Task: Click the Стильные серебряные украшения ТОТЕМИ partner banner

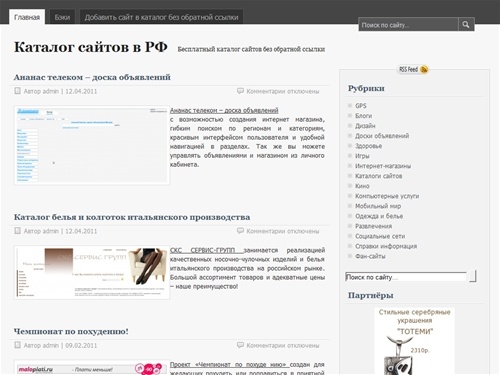Action: point(414,341)
